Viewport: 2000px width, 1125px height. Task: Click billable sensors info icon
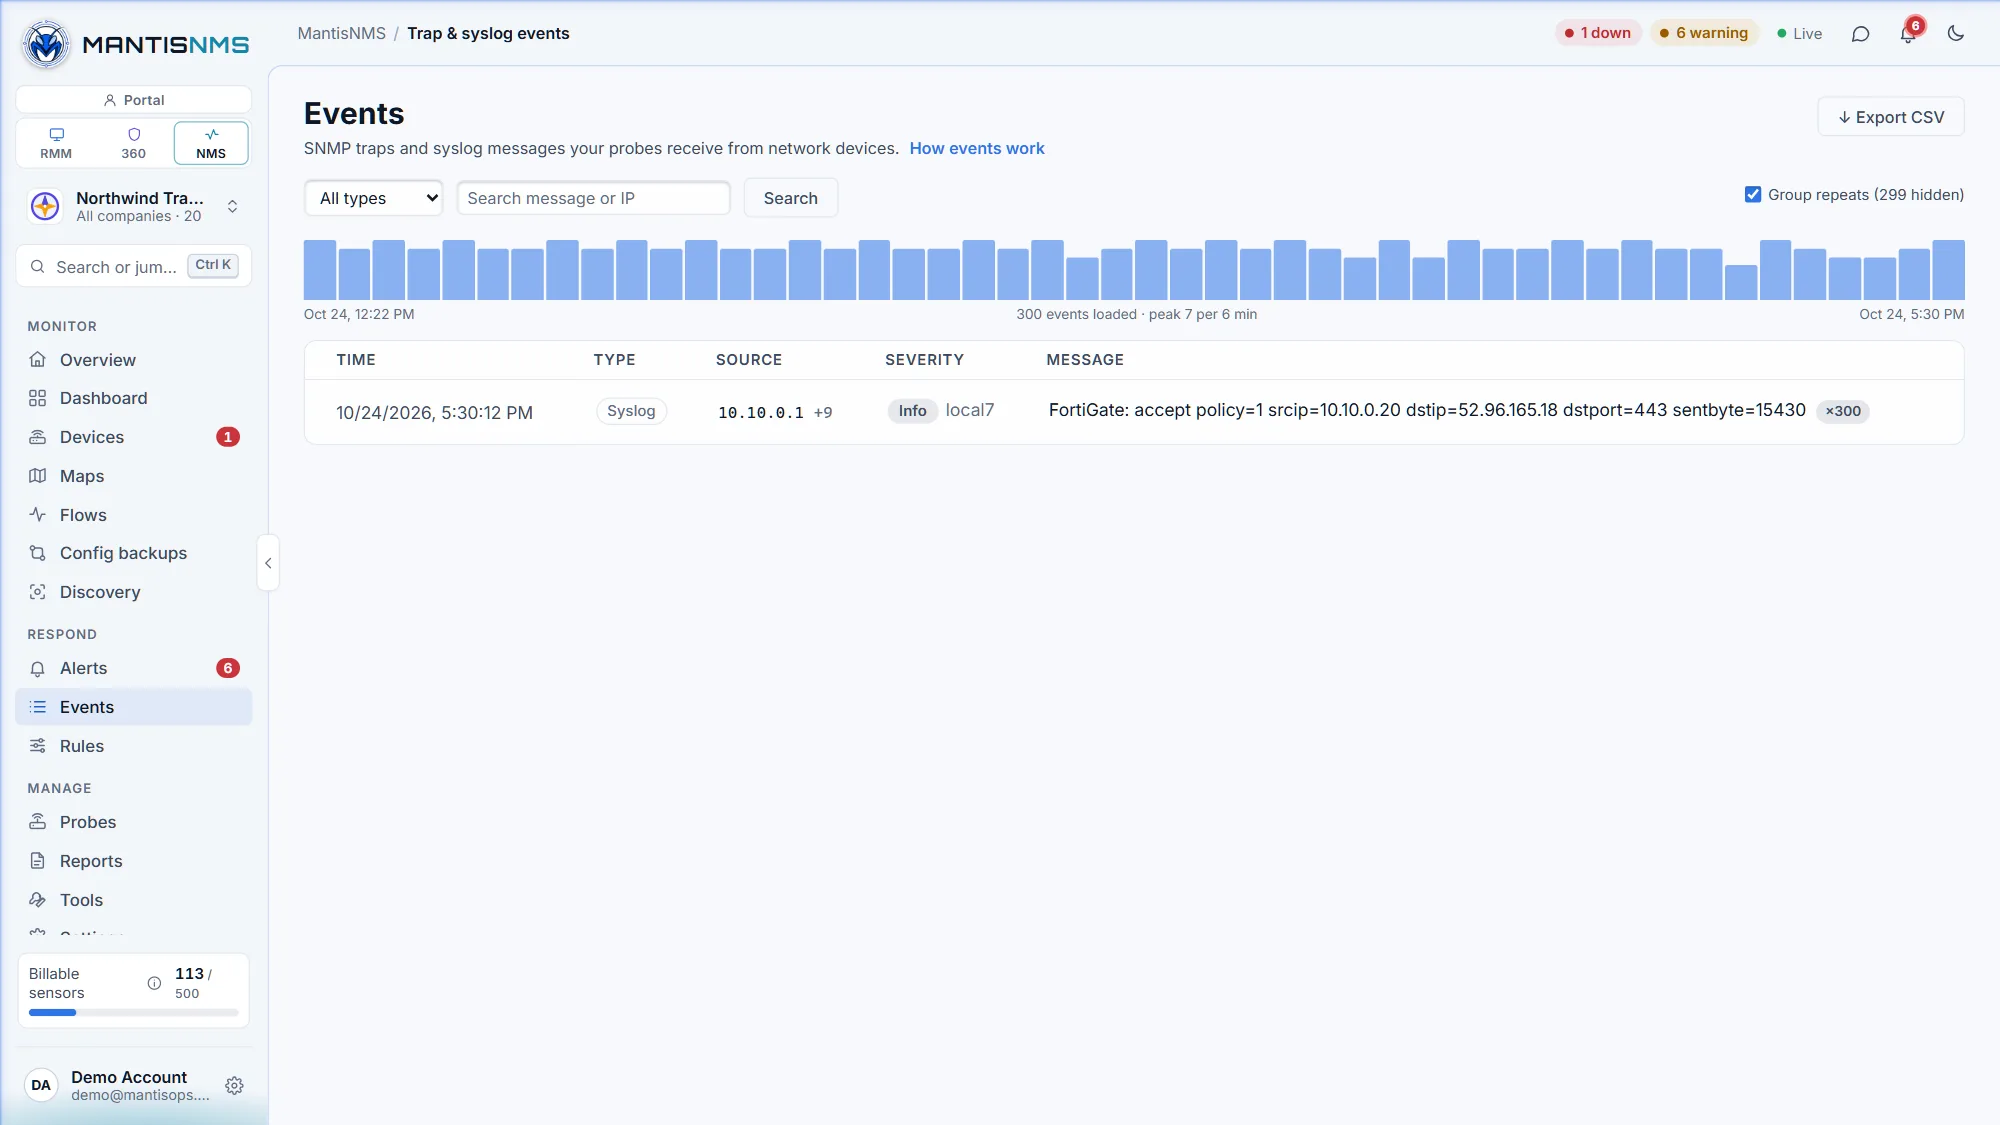point(154,983)
